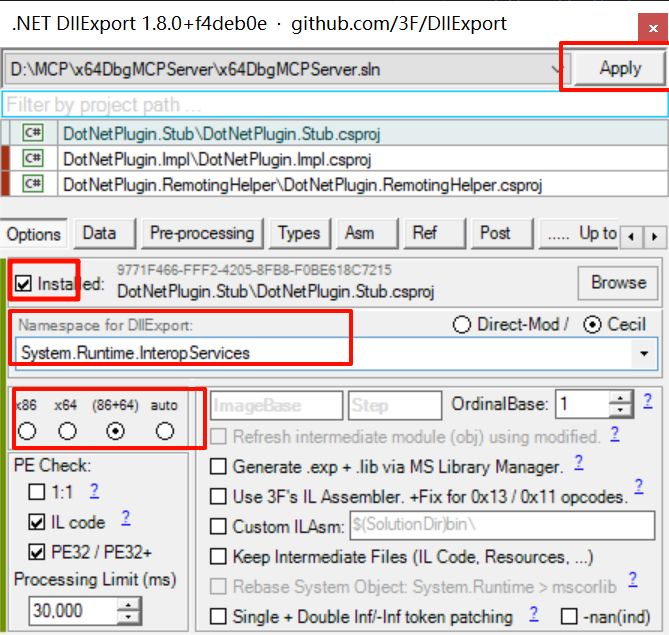Click the Browse button
The width and height of the screenshot is (669, 635).
(x=618, y=282)
